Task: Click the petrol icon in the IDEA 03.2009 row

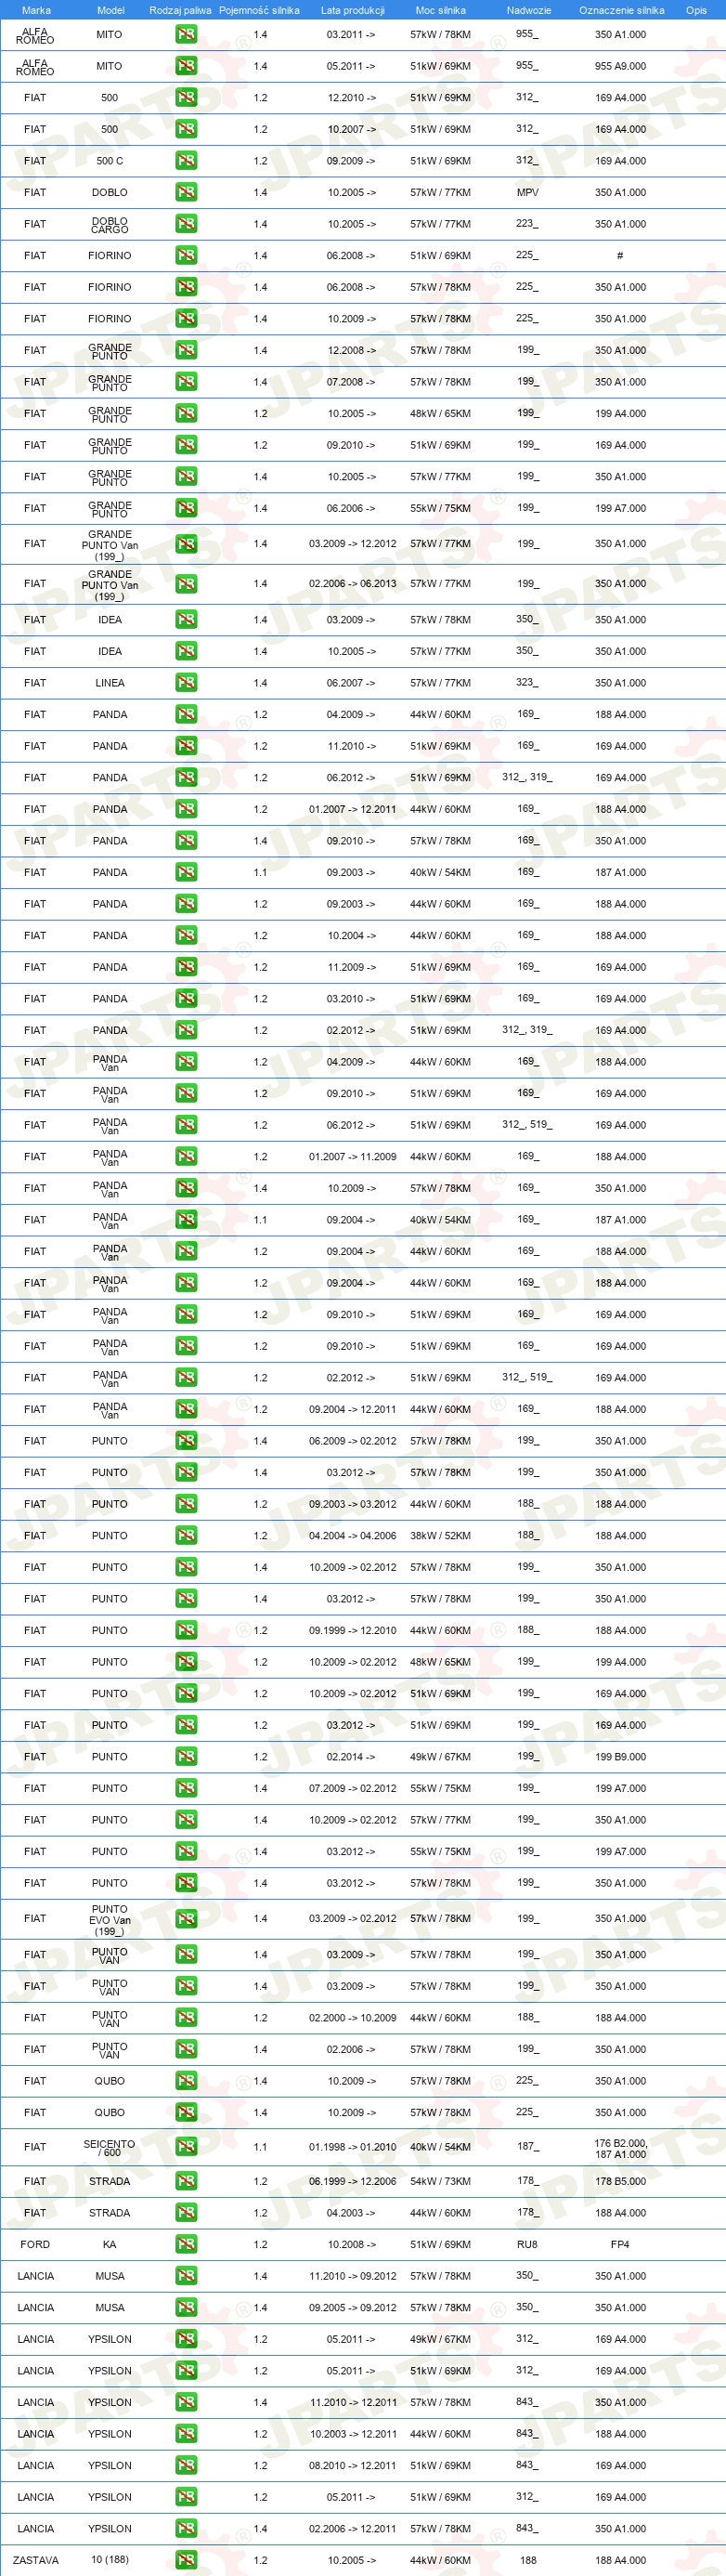Action: tap(186, 620)
